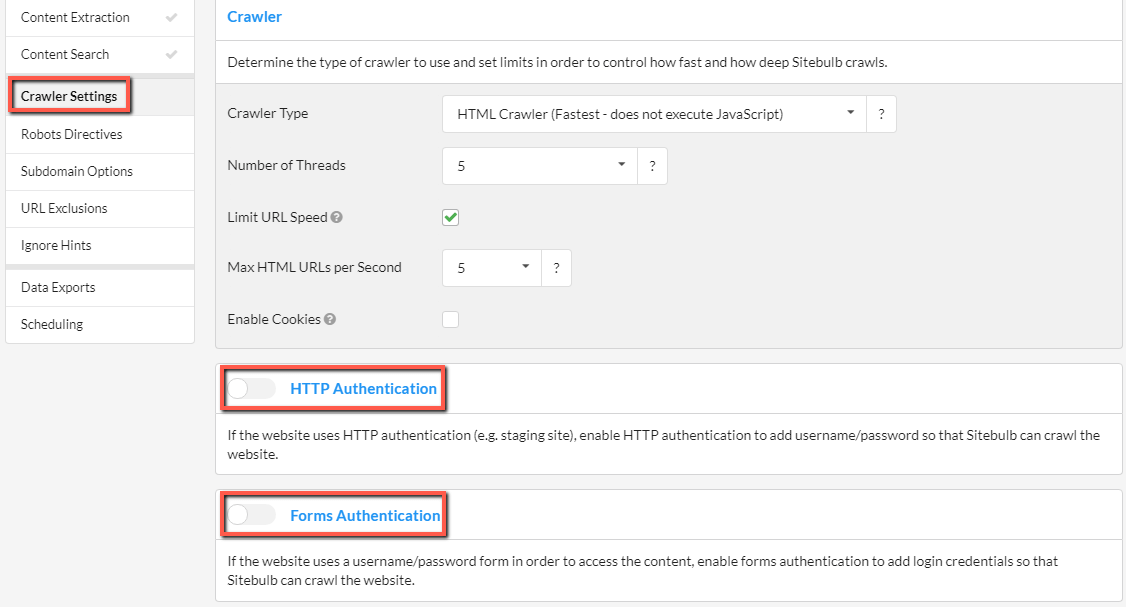Click the help icon next to Enable Cookies
The width and height of the screenshot is (1126, 607).
(330, 319)
